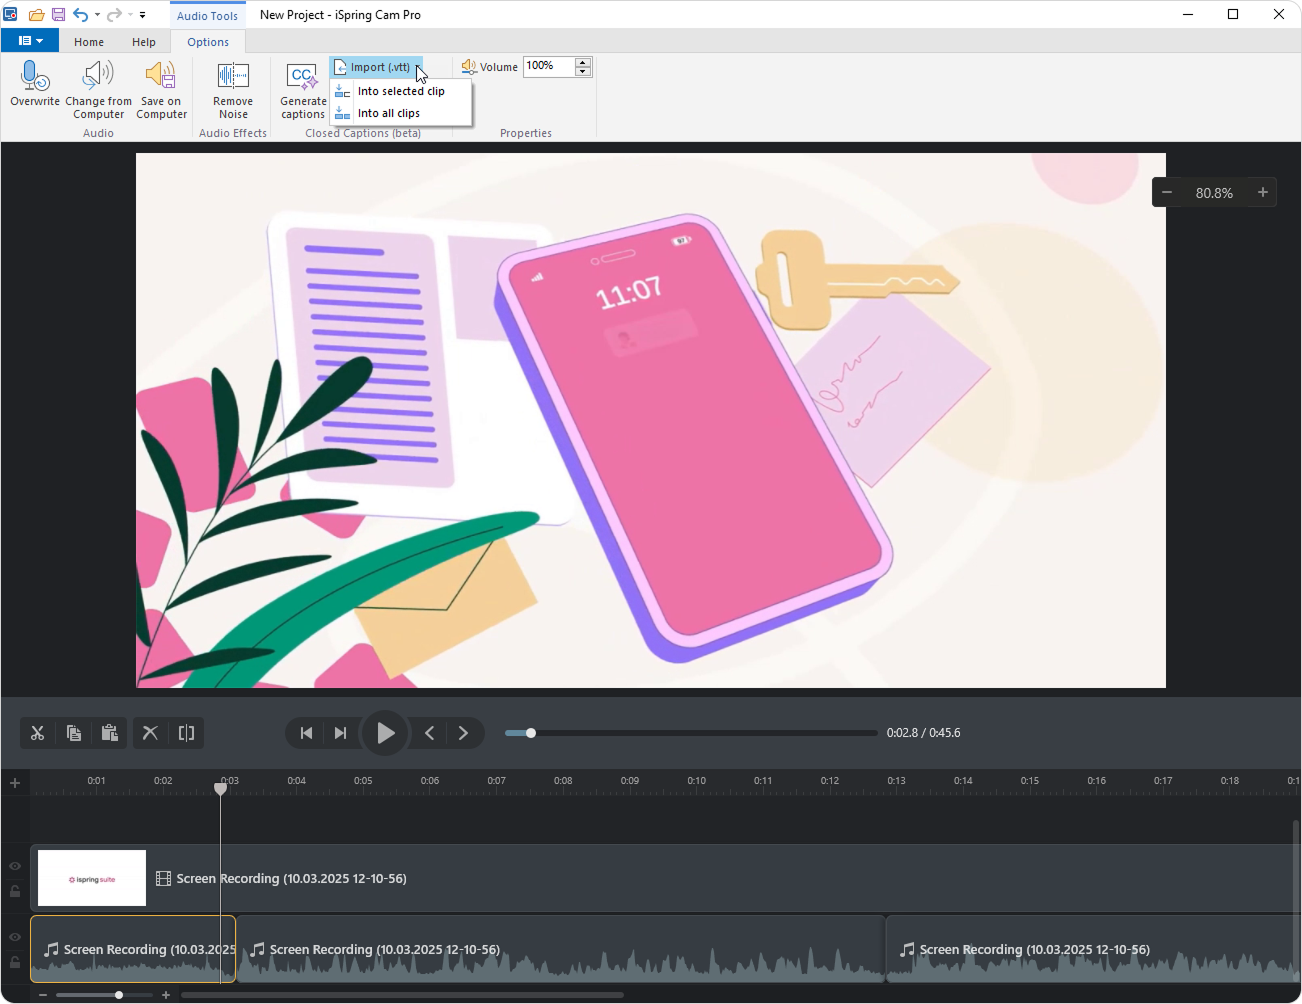
Task: Click Save on Computer audio icon
Action: pyautogui.click(x=161, y=77)
